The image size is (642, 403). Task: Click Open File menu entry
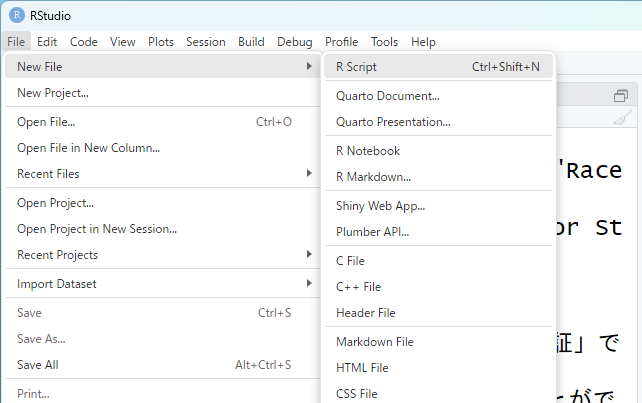(46, 122)
